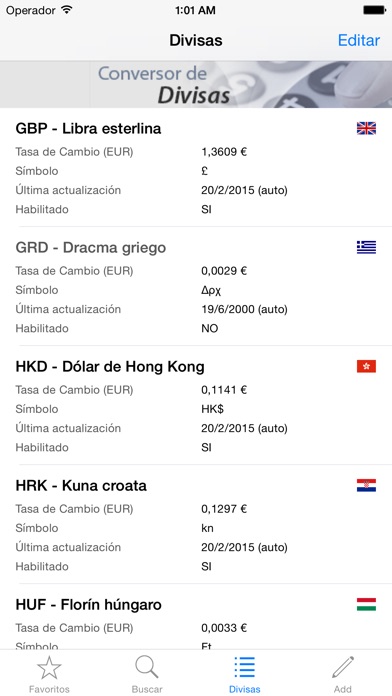Tap the Greek flag icon

coord(366,247)
